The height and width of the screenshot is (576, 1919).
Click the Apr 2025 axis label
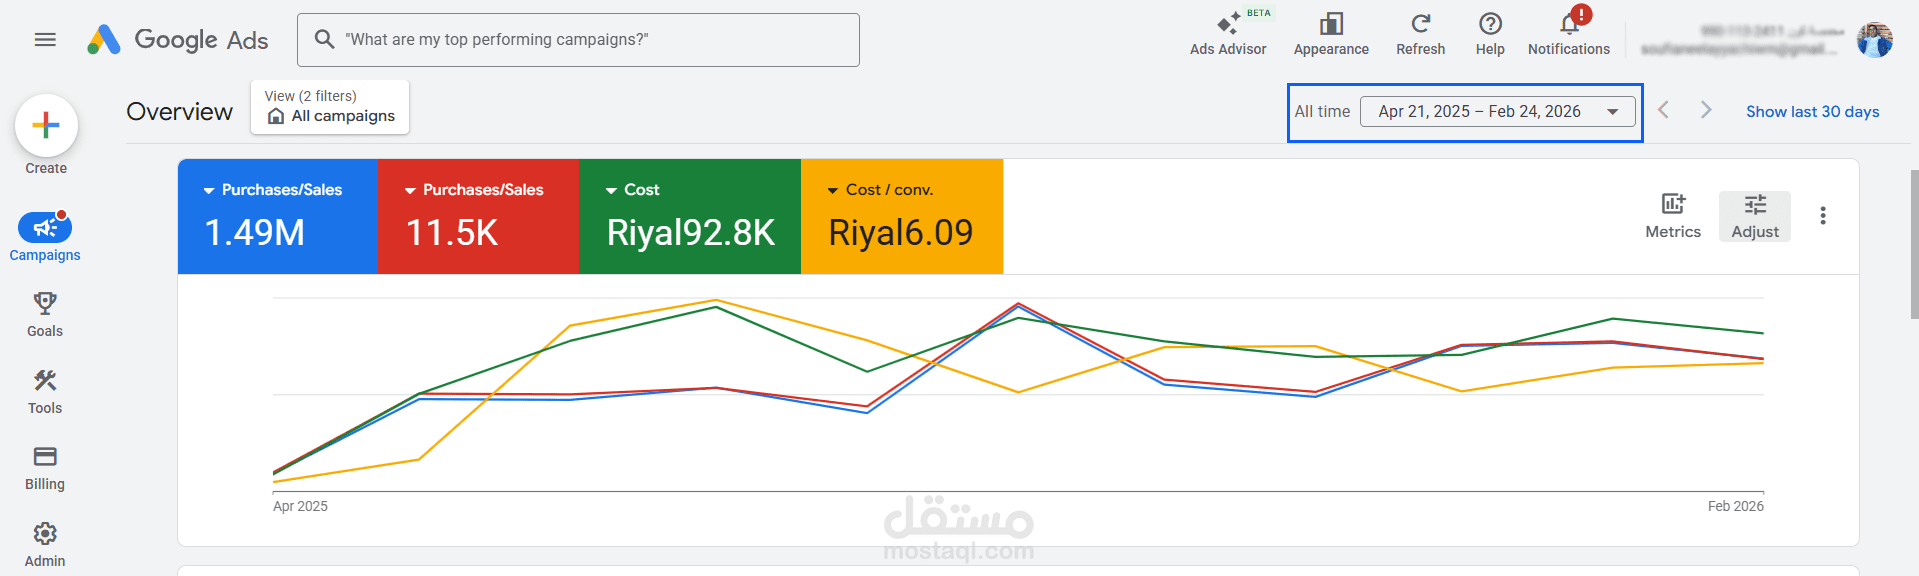(x=300, y=506)
